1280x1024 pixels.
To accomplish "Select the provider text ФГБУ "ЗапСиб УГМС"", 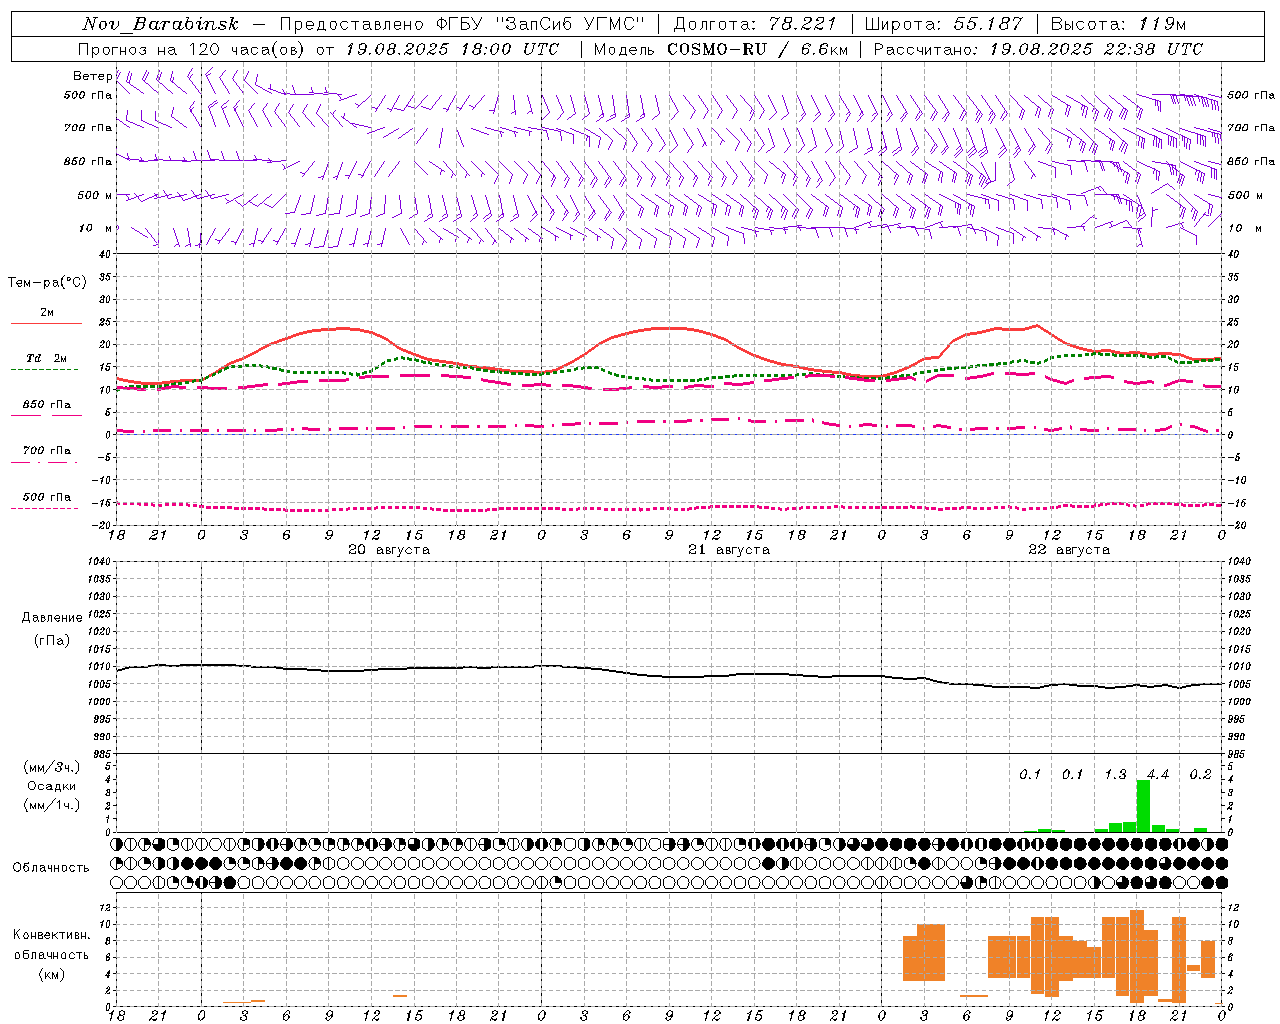I will point(541,24).
